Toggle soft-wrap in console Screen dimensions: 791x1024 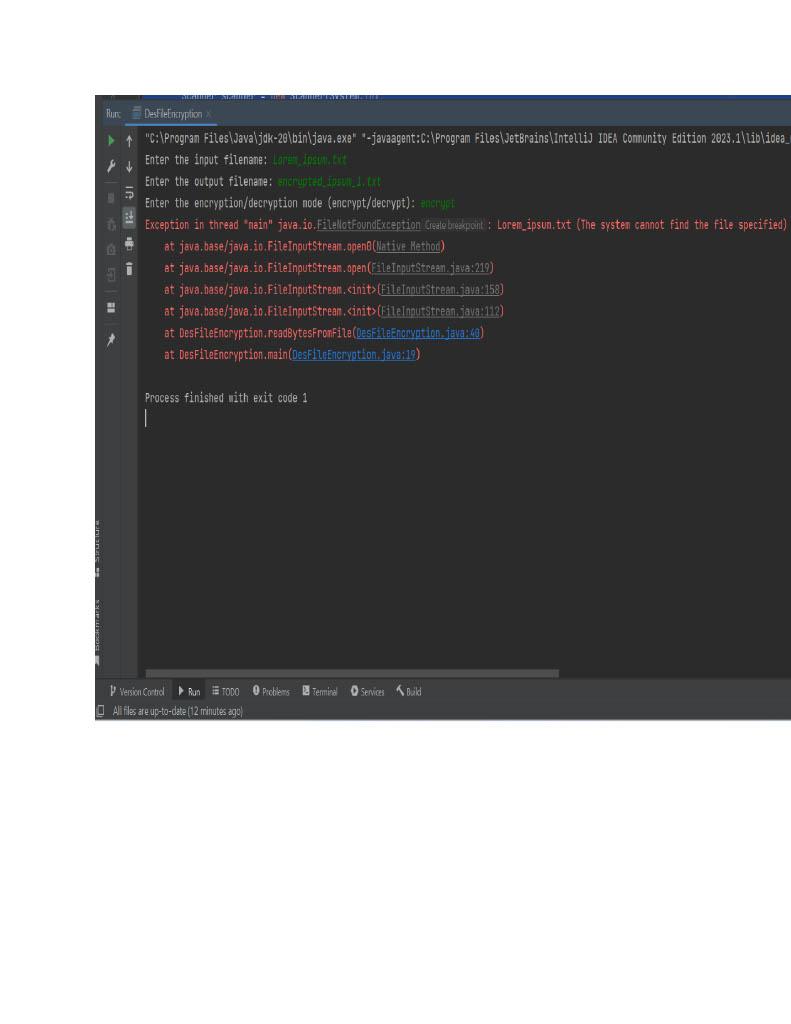(129, 193)
